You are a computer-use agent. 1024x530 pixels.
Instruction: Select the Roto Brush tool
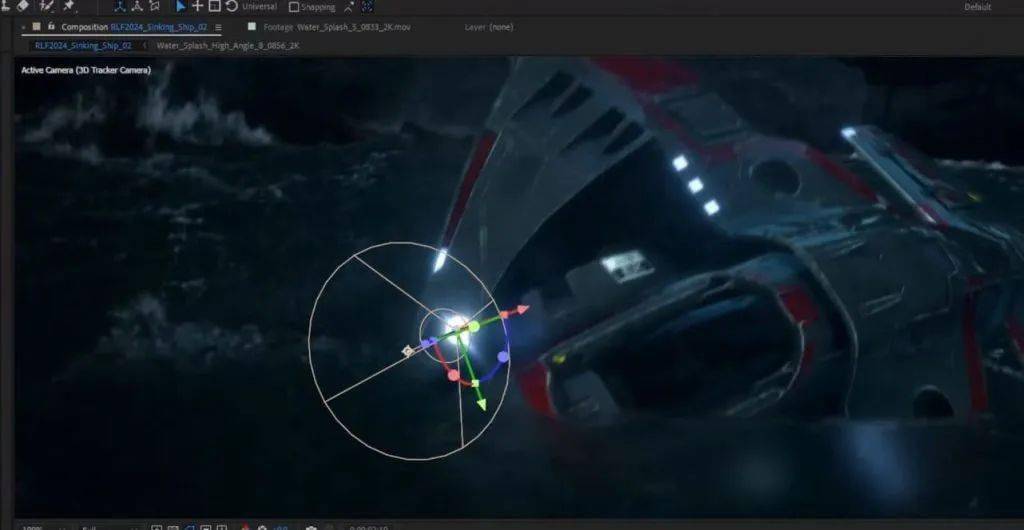(x=46, y=6)
